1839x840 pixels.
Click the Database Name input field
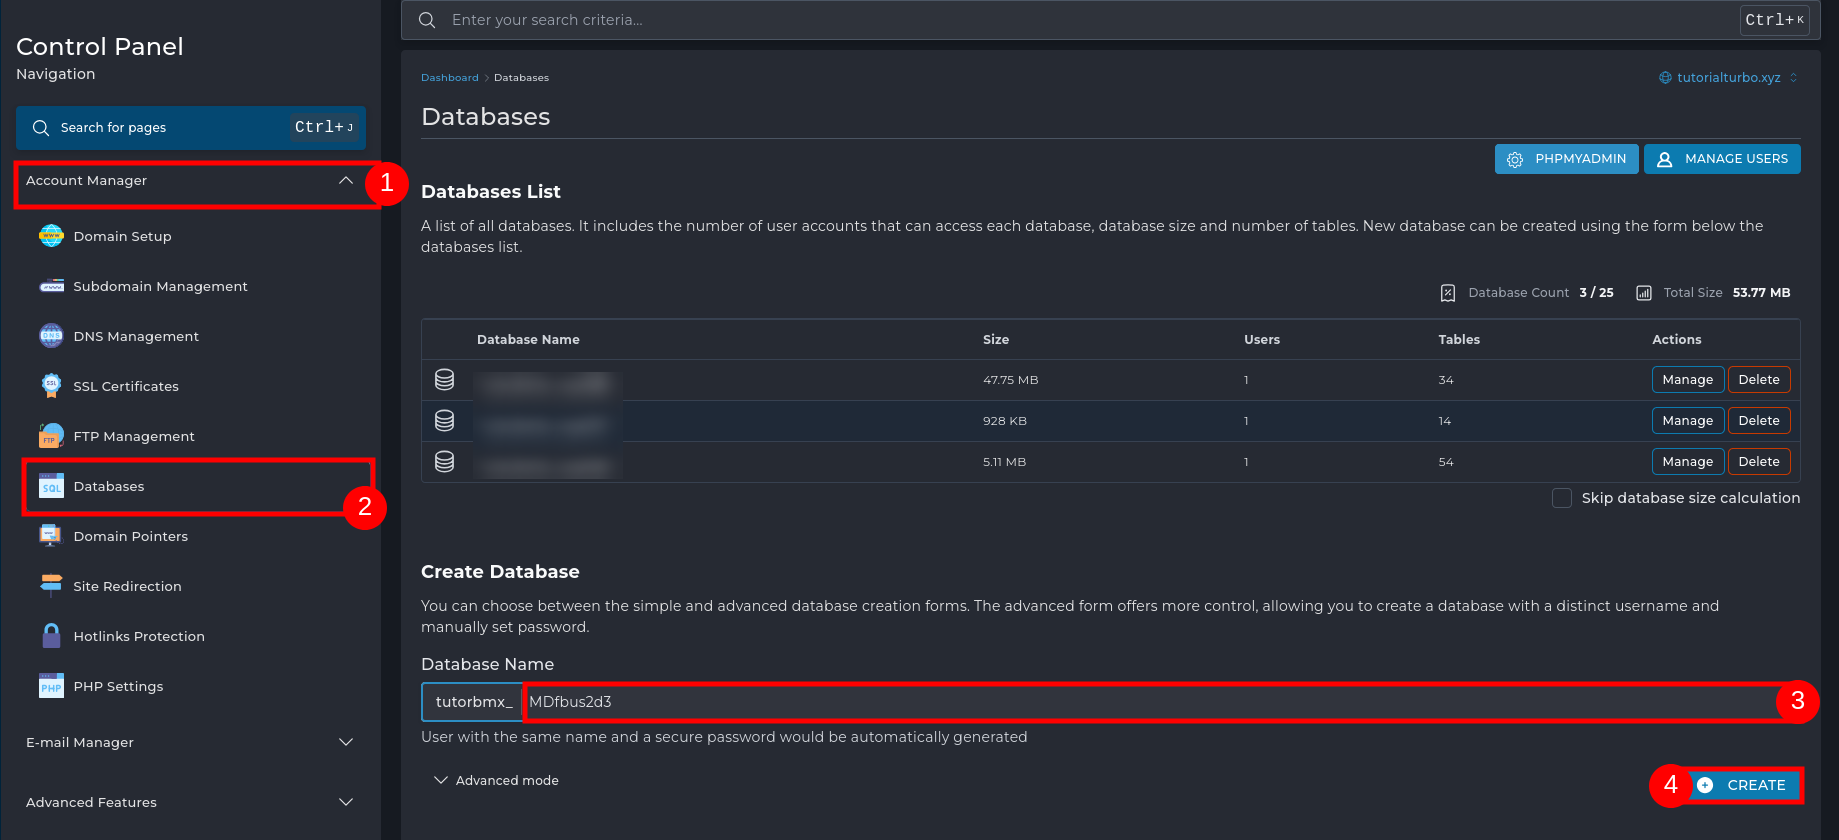(1150, 702)
